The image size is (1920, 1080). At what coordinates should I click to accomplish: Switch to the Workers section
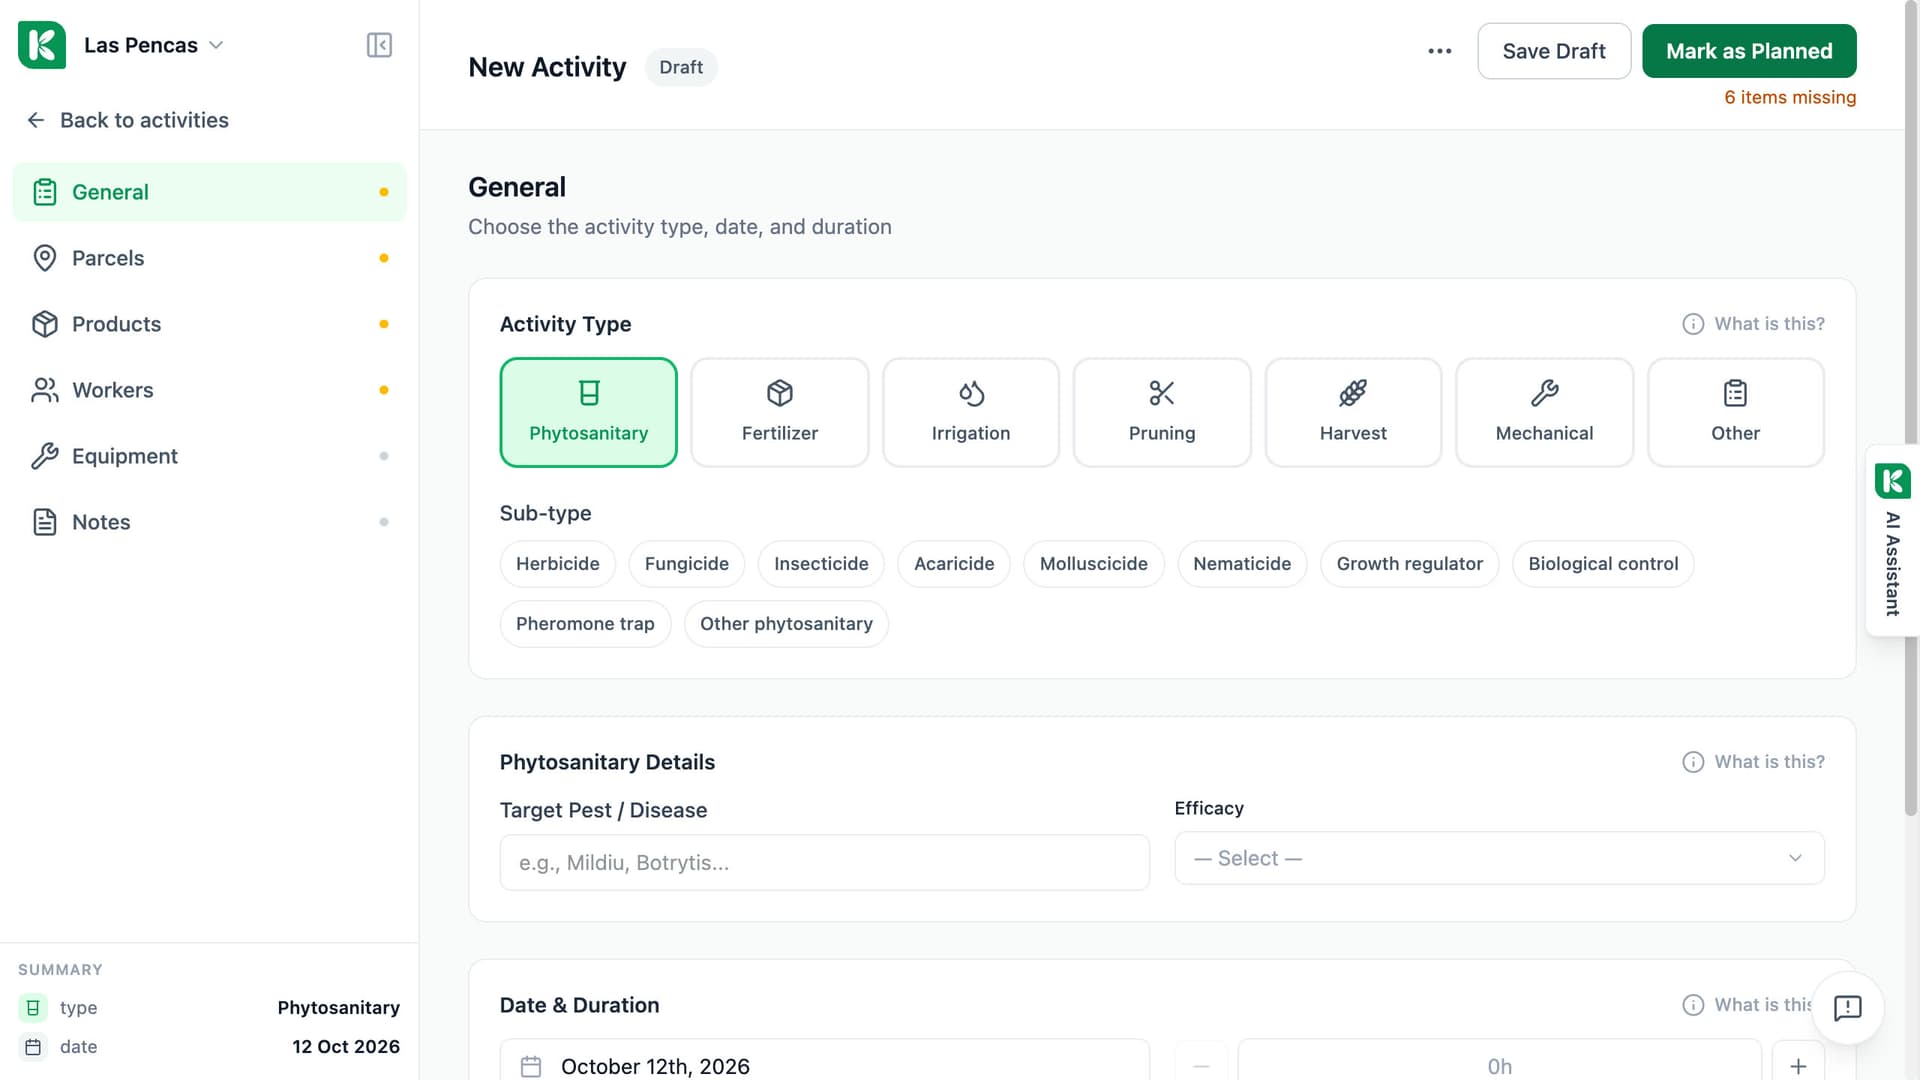pyautogui.click(x=209, y=390)
